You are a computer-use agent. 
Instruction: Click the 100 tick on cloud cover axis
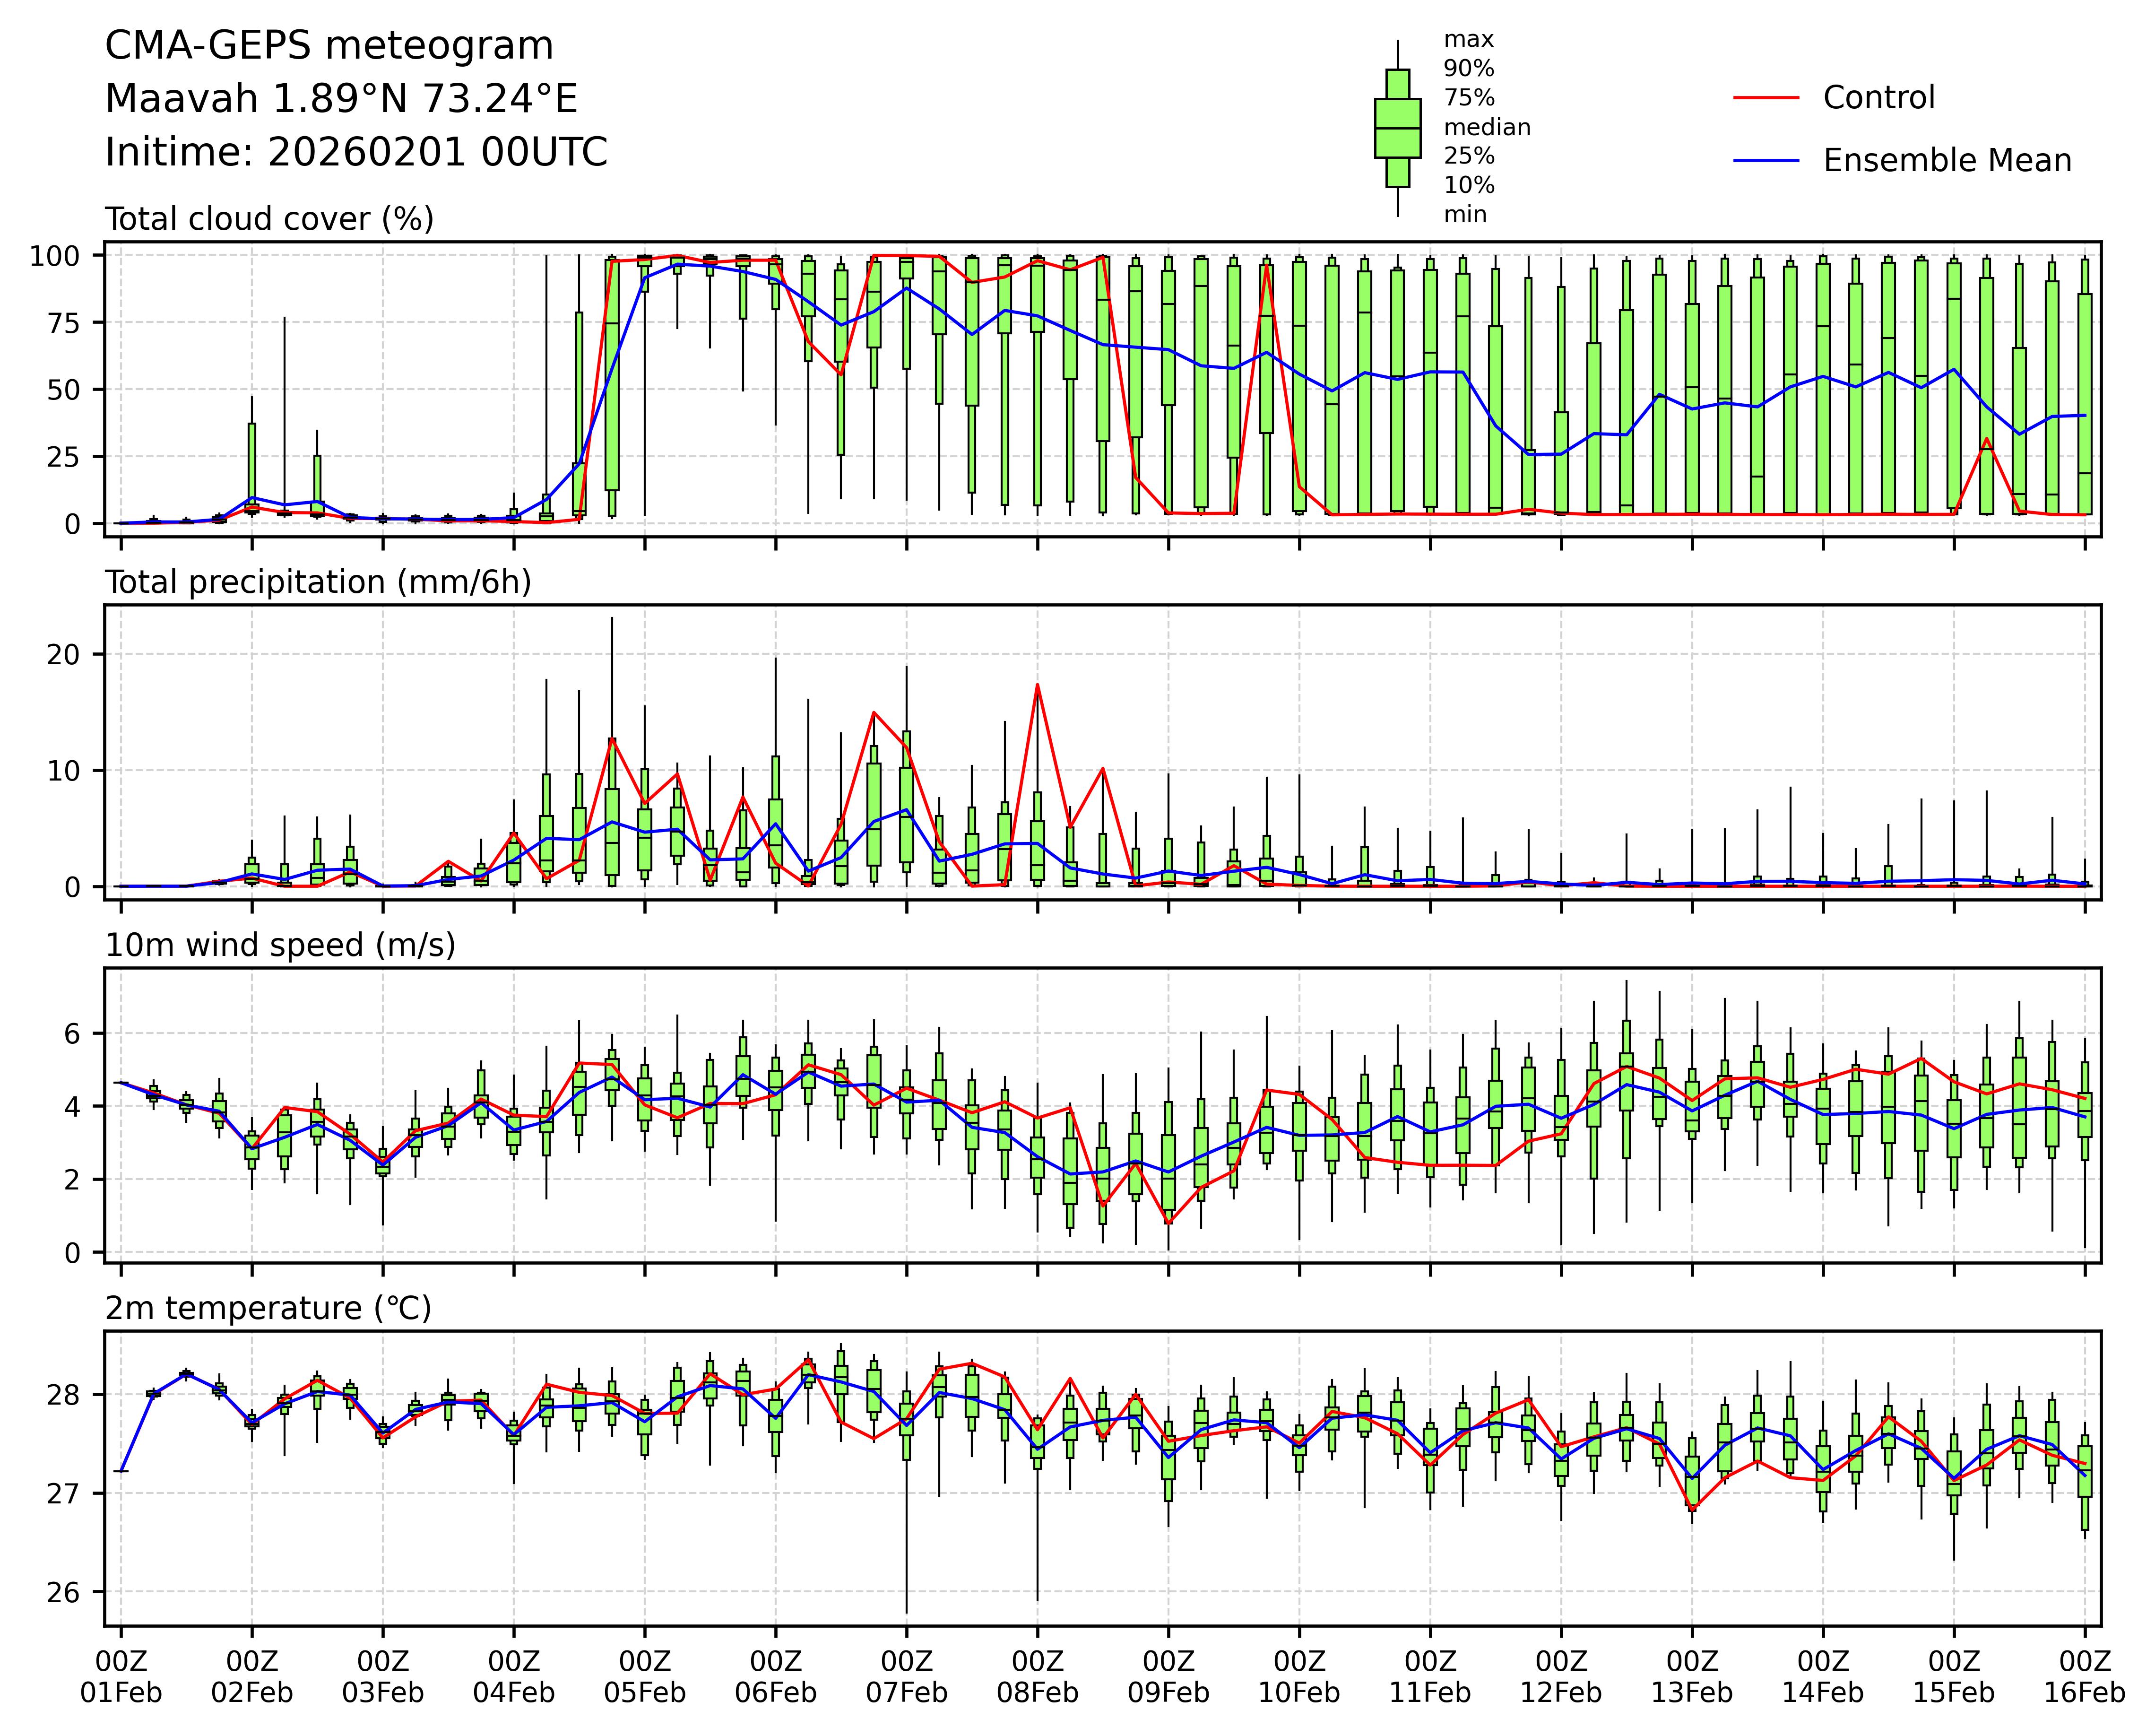[54, 256]
